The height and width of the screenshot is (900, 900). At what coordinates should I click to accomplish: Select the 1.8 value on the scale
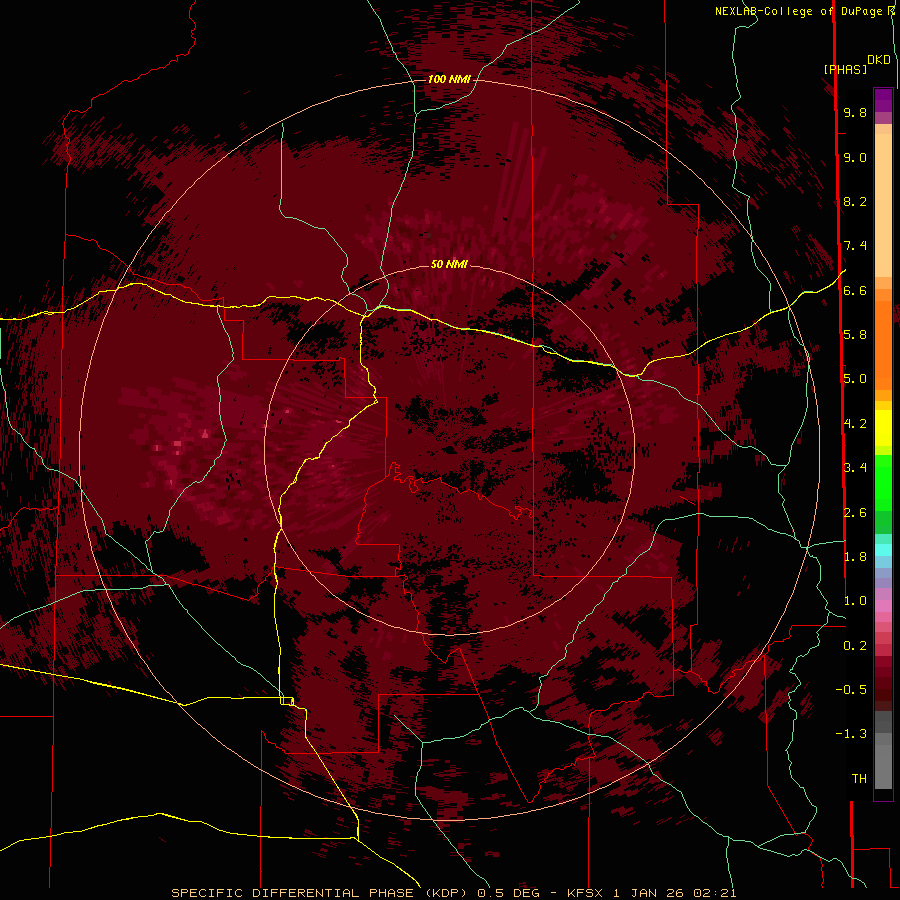(x=855, y=557)
